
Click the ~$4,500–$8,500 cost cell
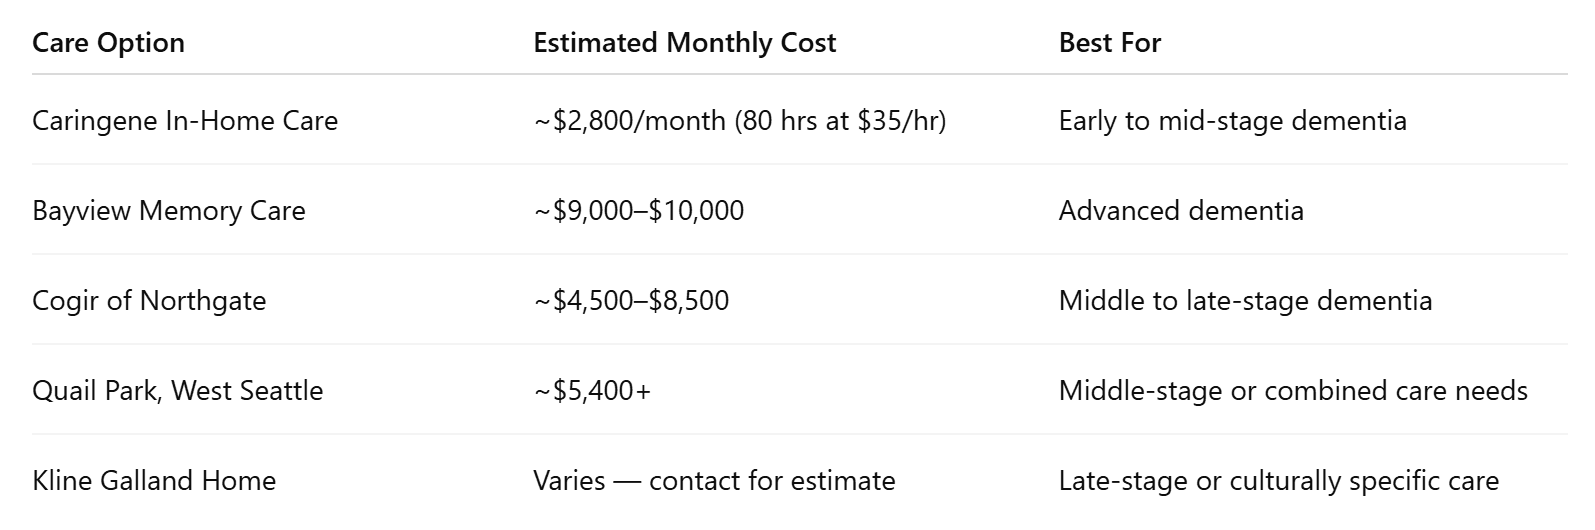pyautogui.click(x=631, y=301)
